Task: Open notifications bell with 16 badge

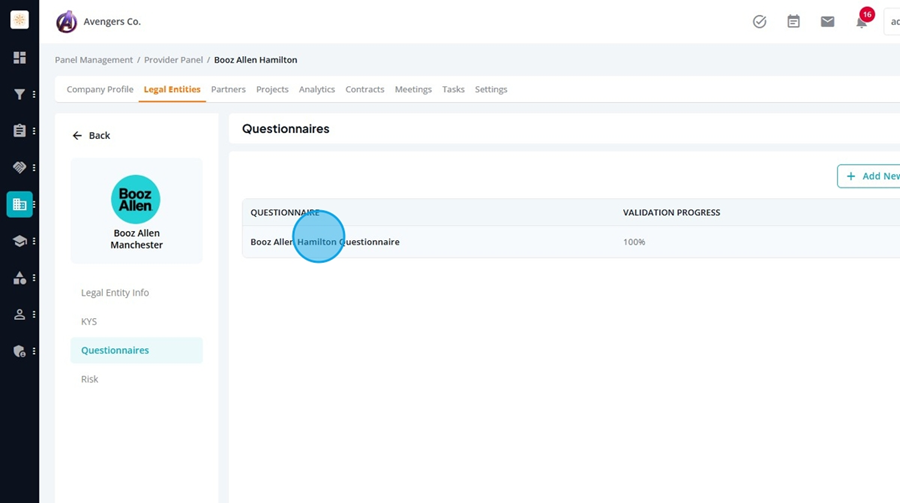Action: point(862,22)
